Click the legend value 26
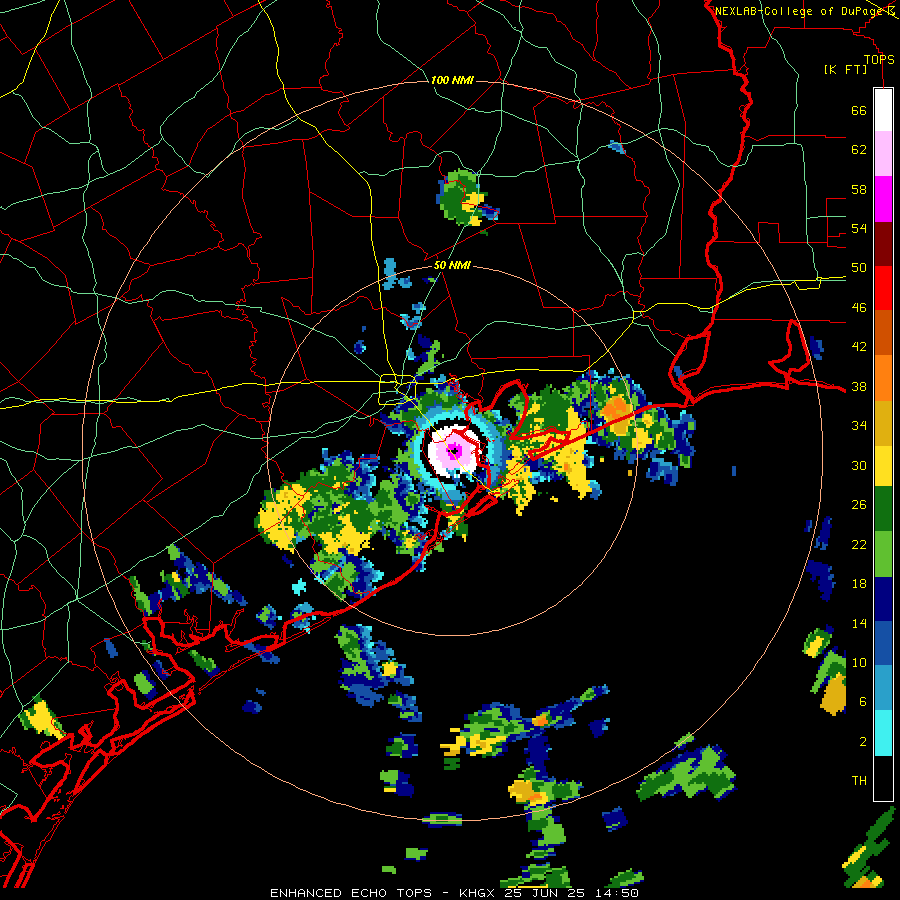 pos(859,505)
